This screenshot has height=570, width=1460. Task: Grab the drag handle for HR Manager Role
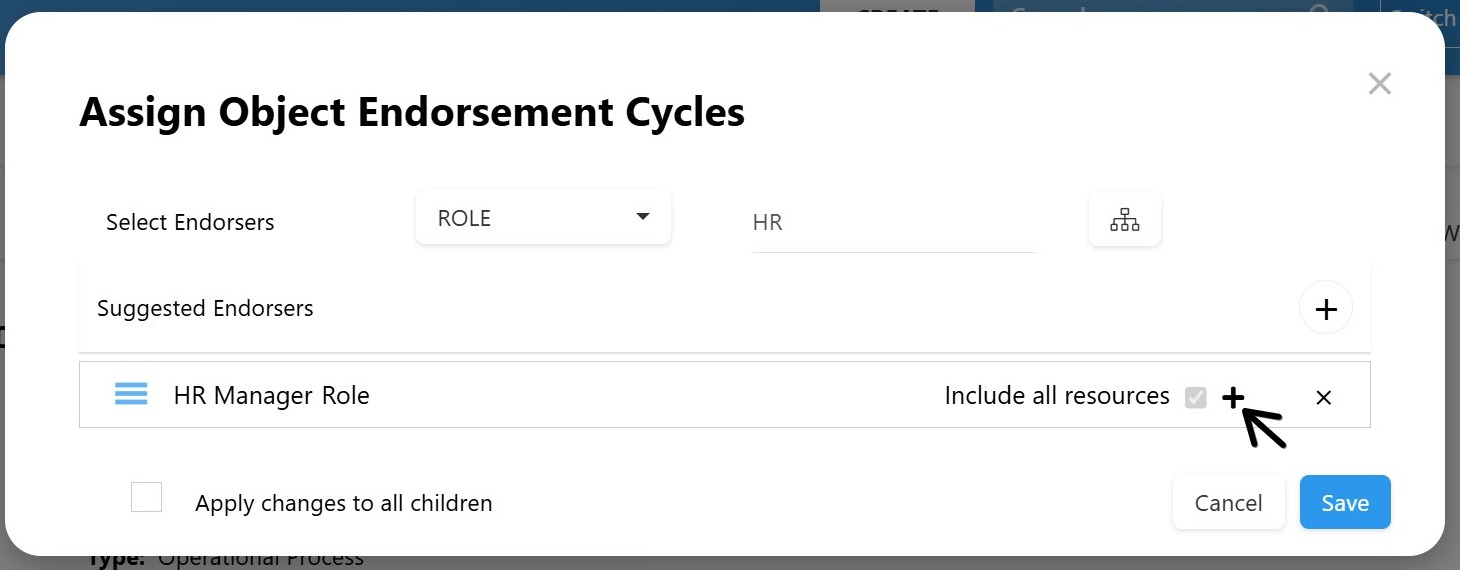[131, 395]
